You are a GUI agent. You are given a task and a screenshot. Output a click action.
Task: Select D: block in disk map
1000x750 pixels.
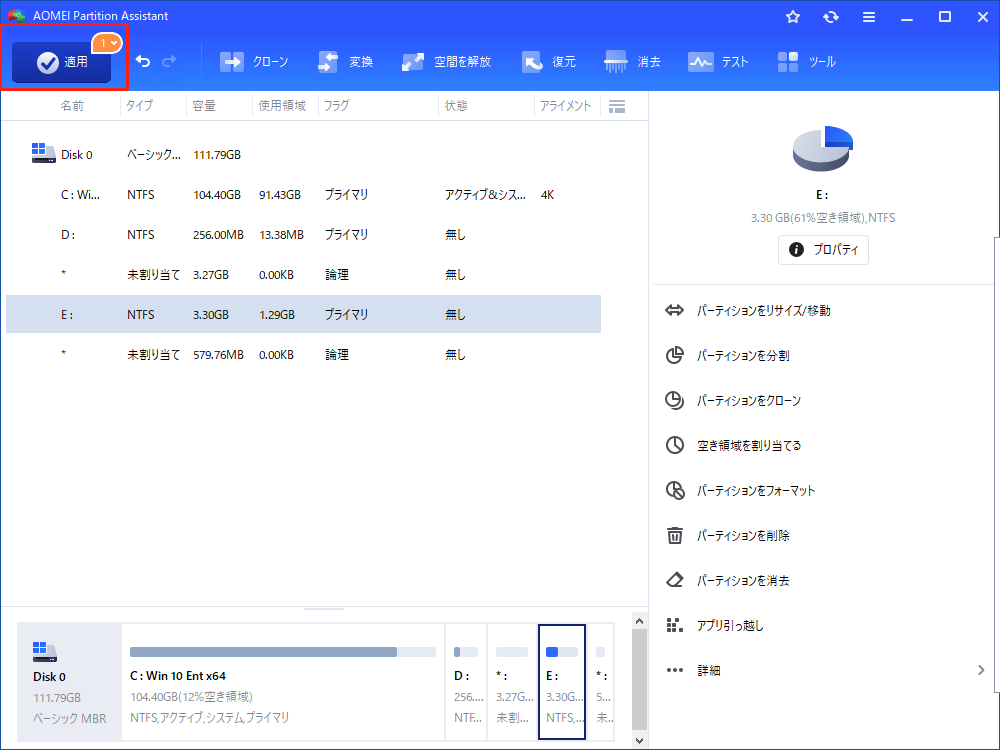pyautogui.click(x=466, y=682)
